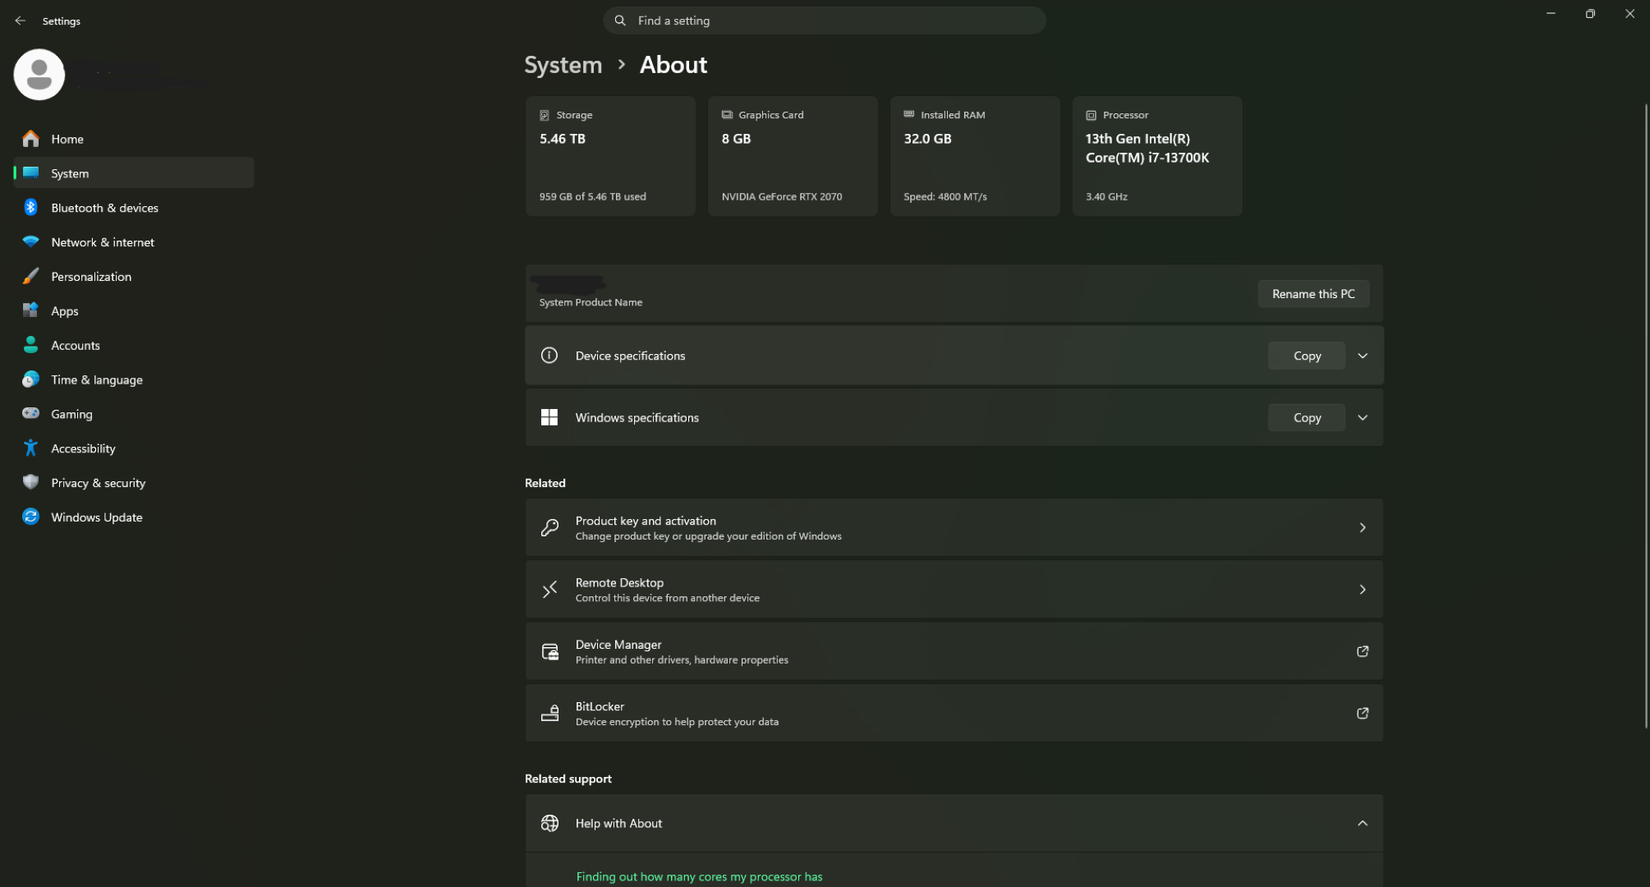Click the back arrow in Settings
The height and width of the screenshot is (887, 1650).
(x=20, y=20)
